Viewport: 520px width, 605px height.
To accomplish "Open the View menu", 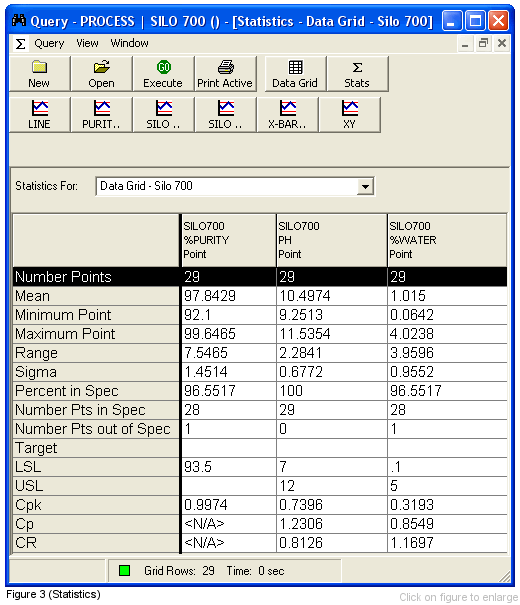I will point(87,43).
